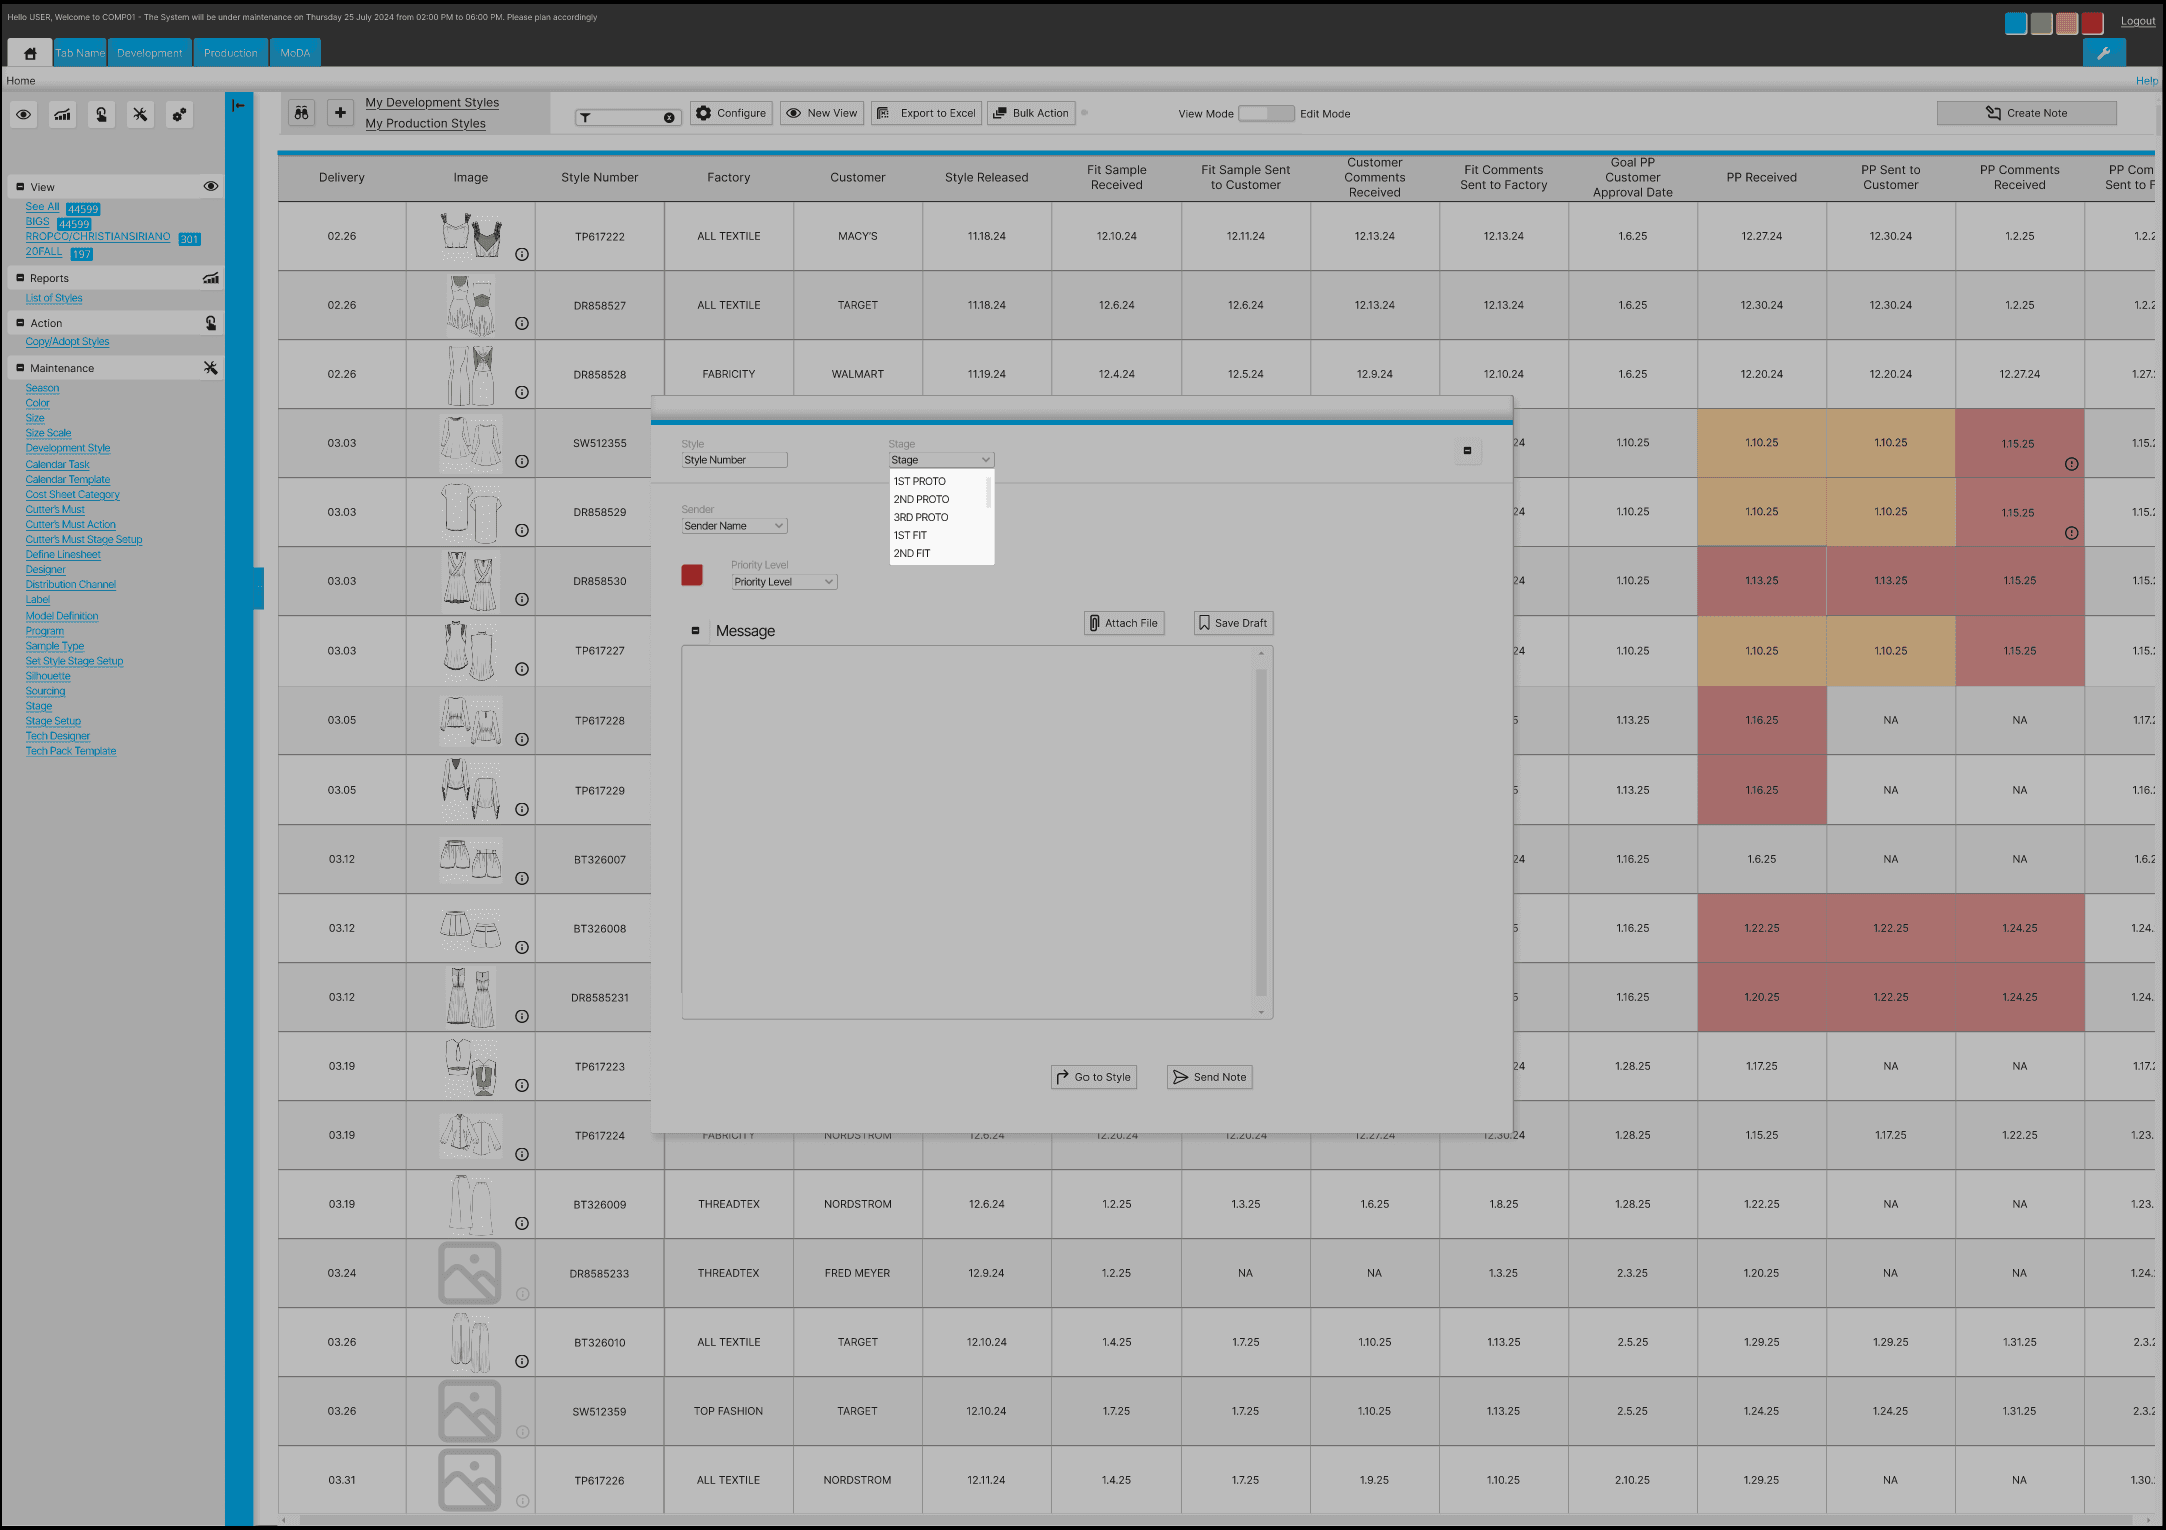Click the Send Note button
The height and width of the screenshot is (1530, 2166).
click(x=1209, y=1077)
